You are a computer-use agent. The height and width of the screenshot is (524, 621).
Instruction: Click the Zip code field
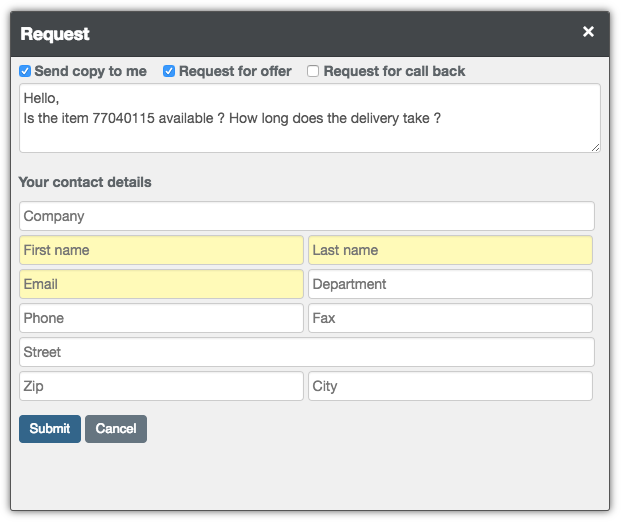(x=161, y=386)
